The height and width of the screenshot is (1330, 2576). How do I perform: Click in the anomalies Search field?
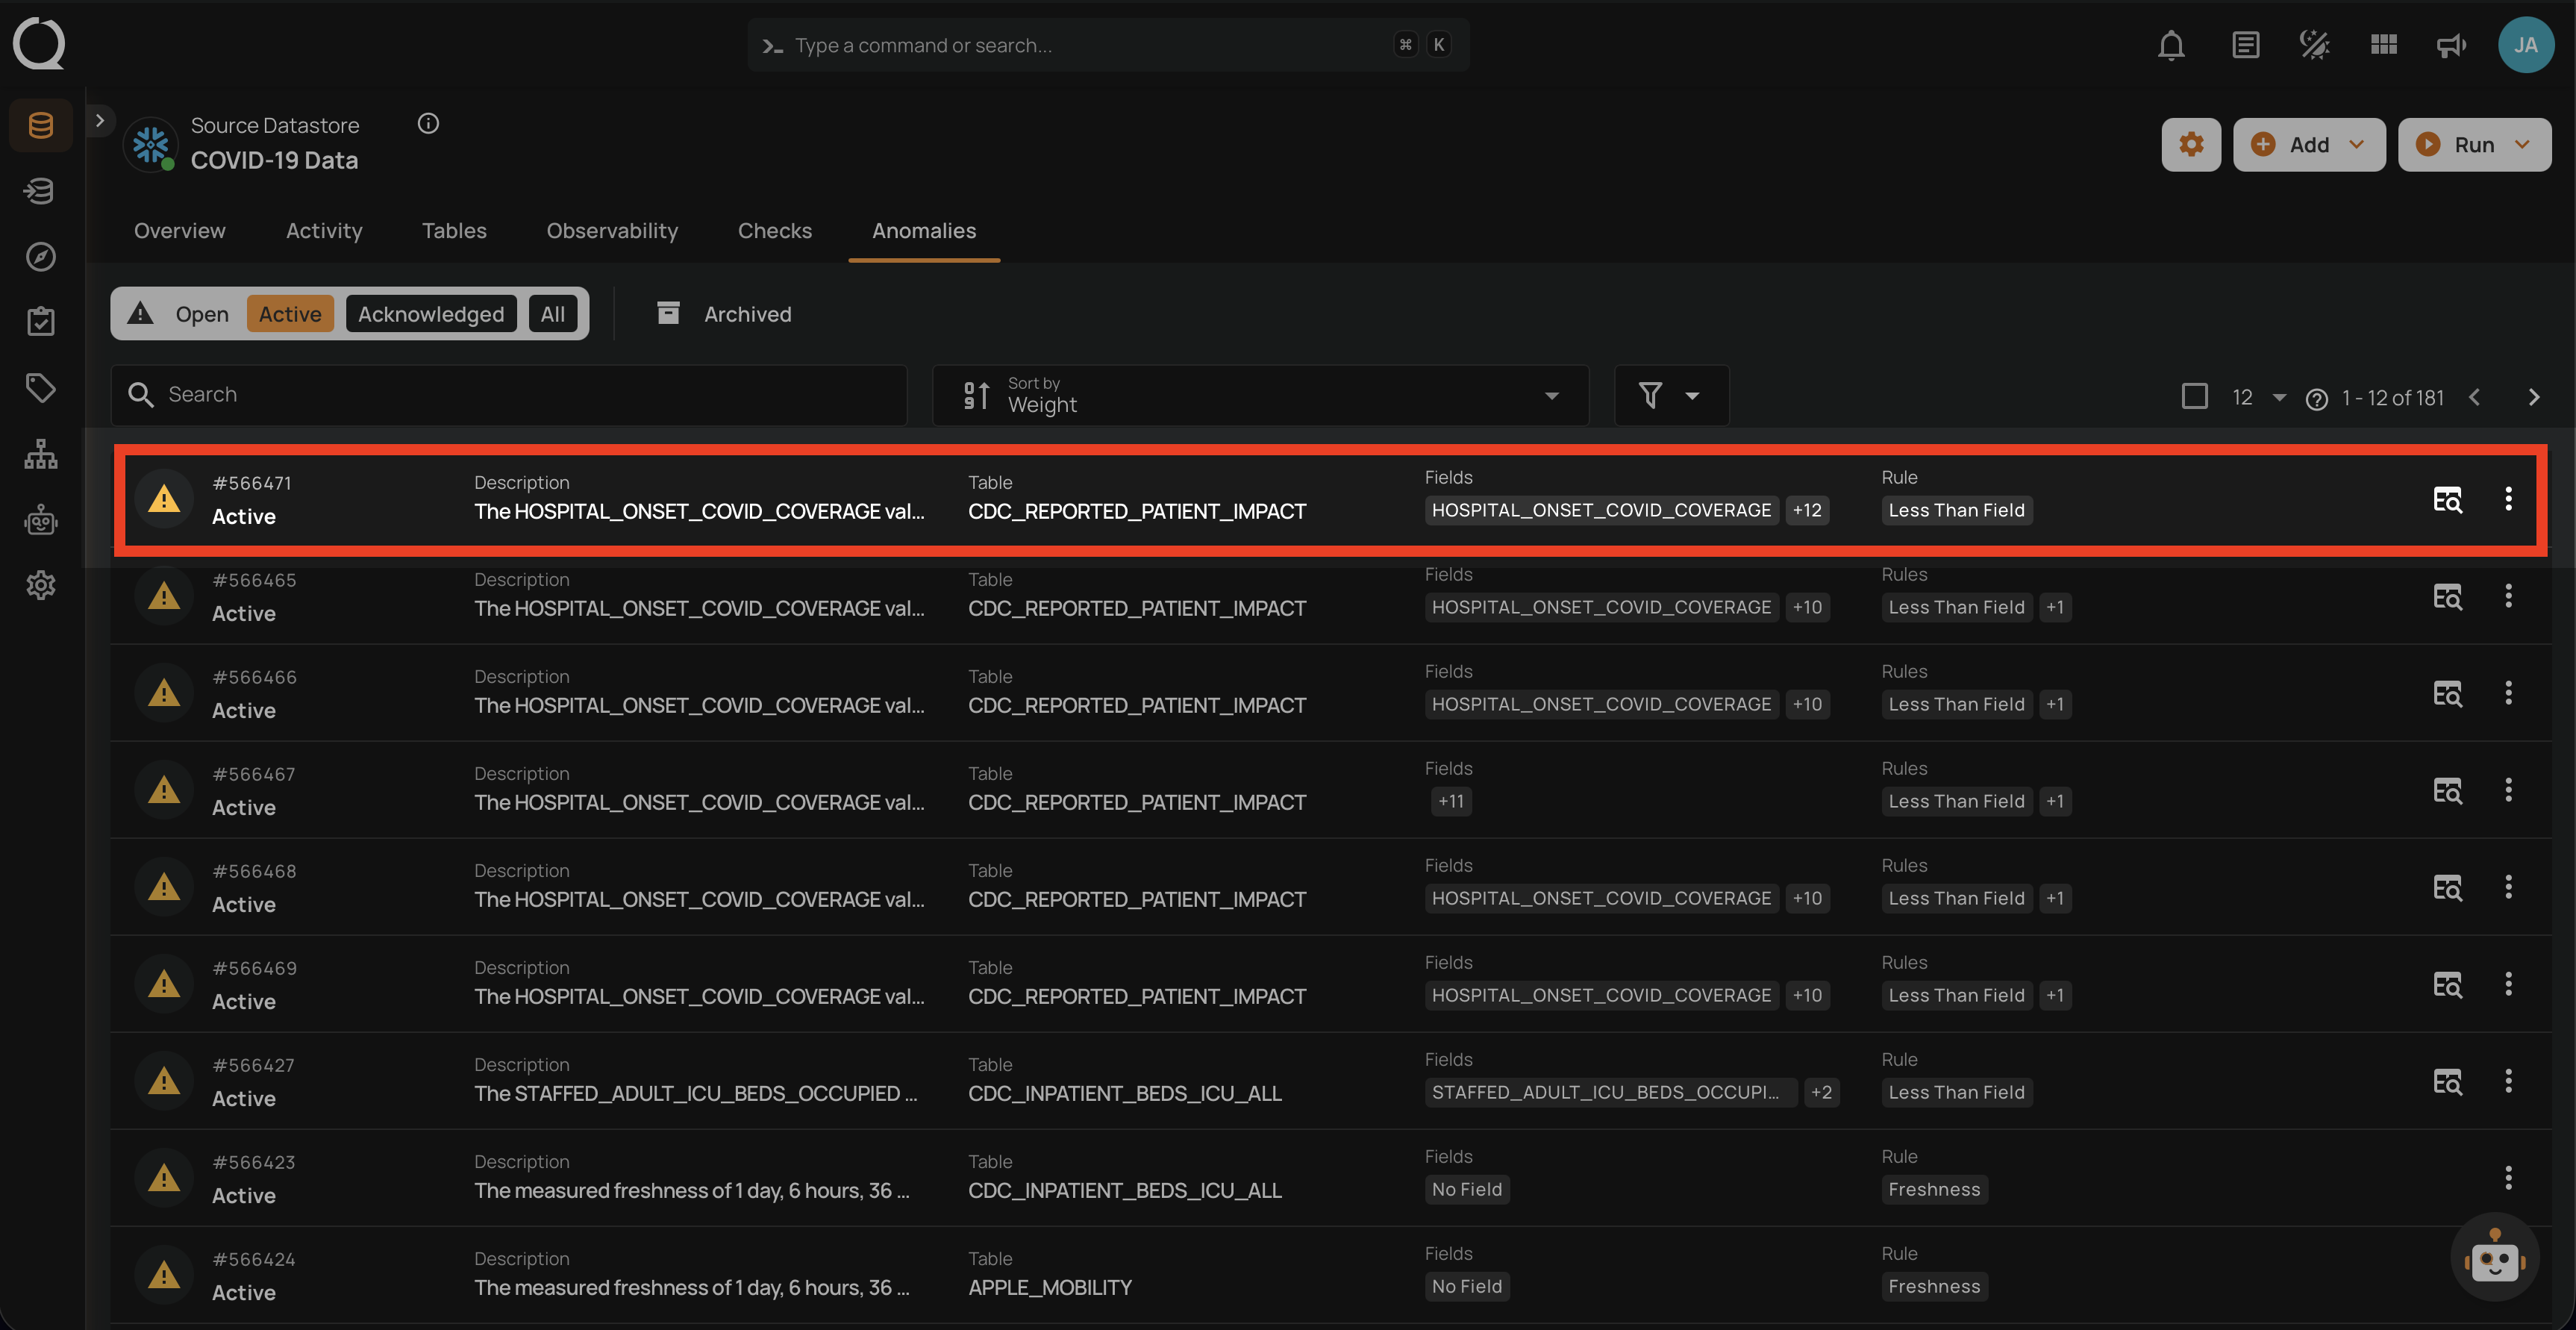point(509,395)
